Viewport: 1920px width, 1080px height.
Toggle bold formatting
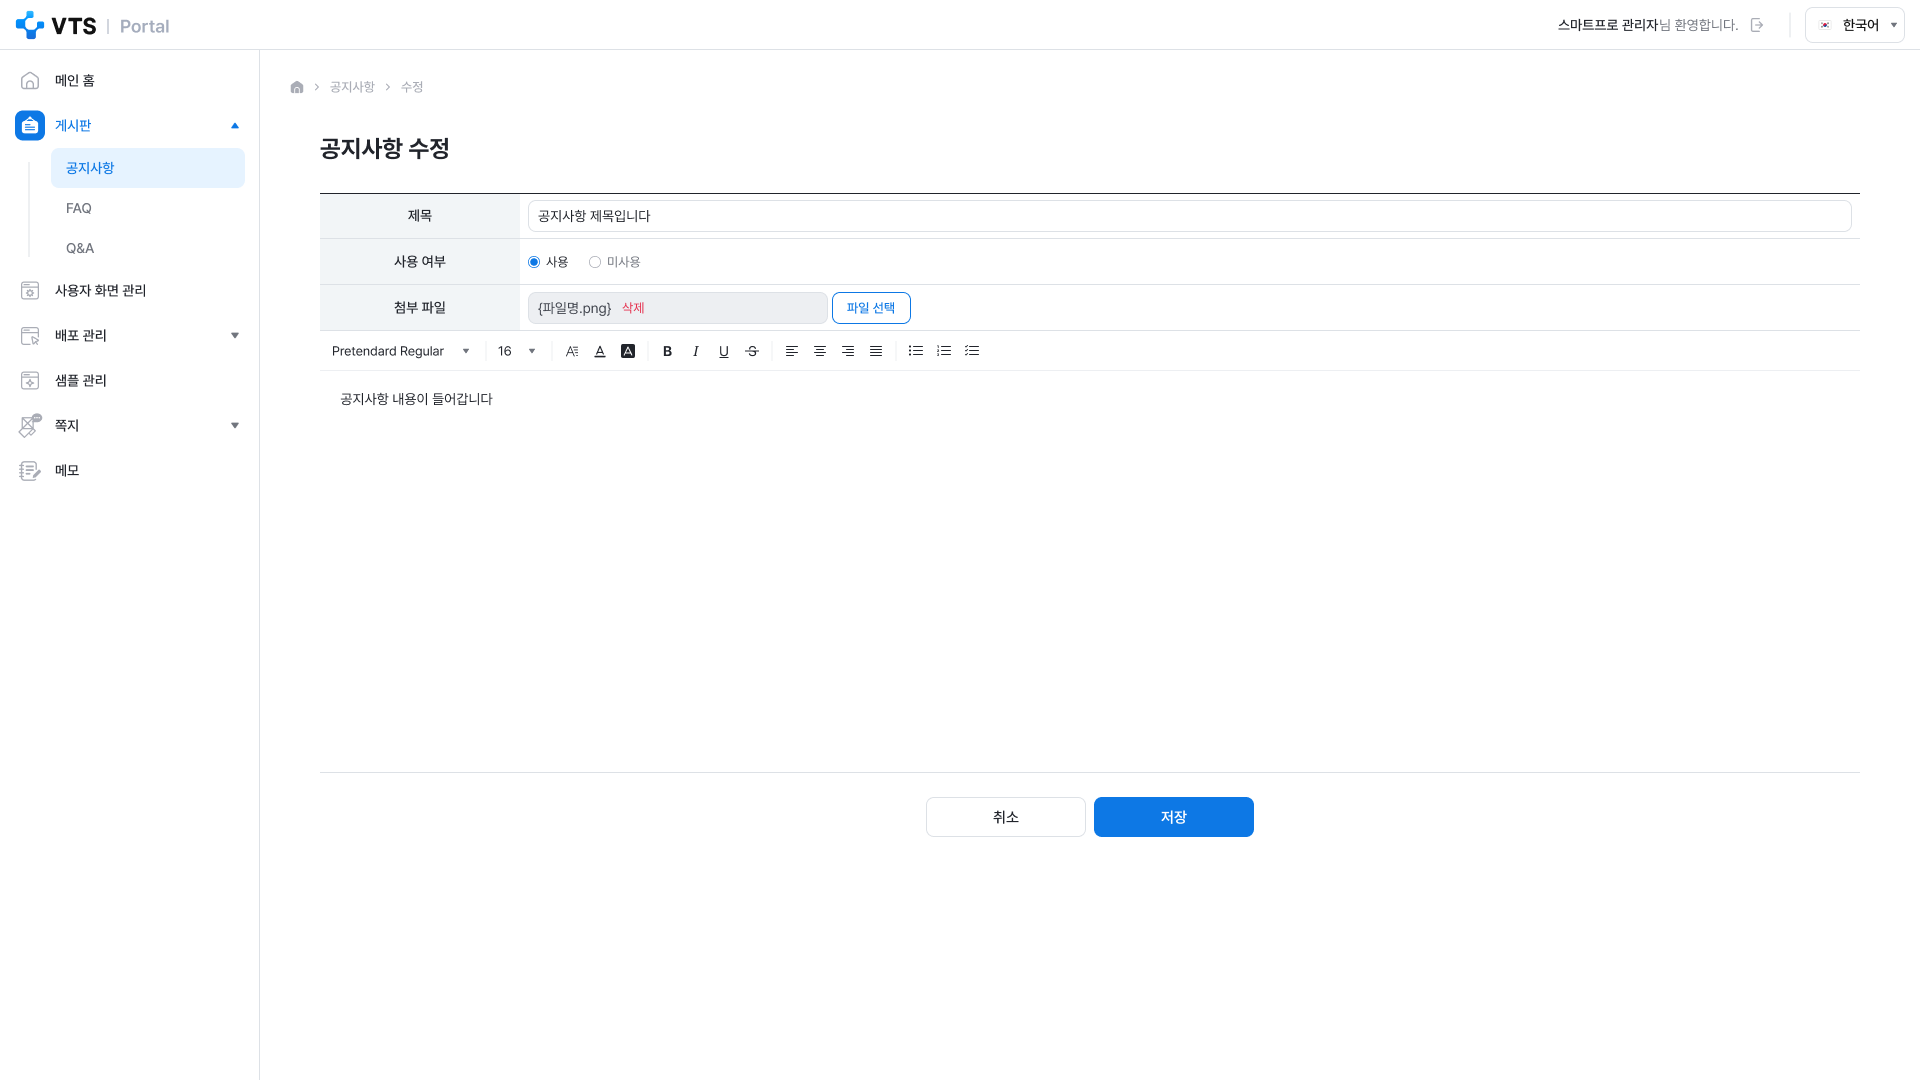[x=668, y=351]
